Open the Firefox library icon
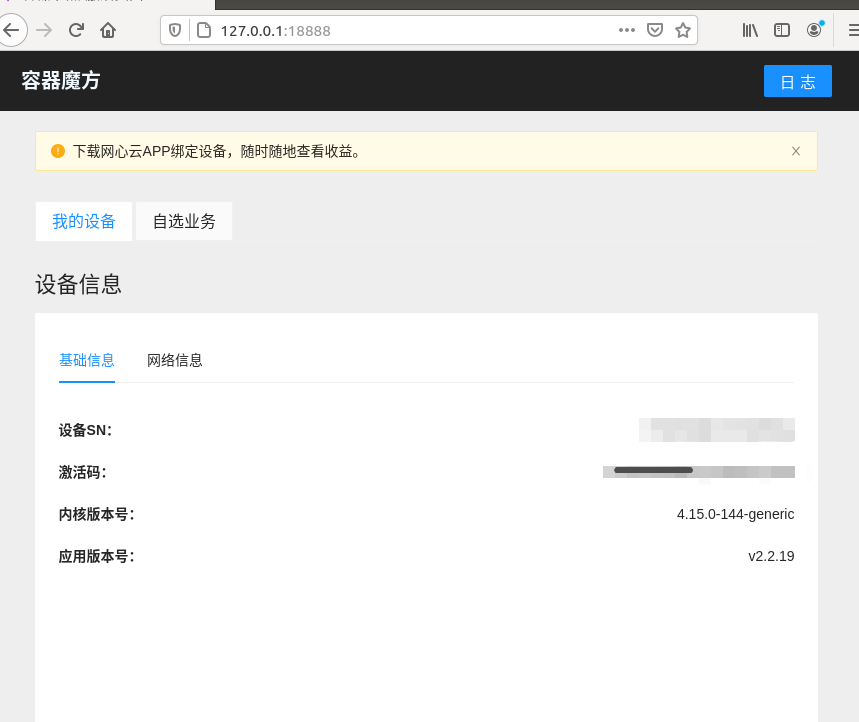Viewport: 859px width, 722px height. click(750, 30)
